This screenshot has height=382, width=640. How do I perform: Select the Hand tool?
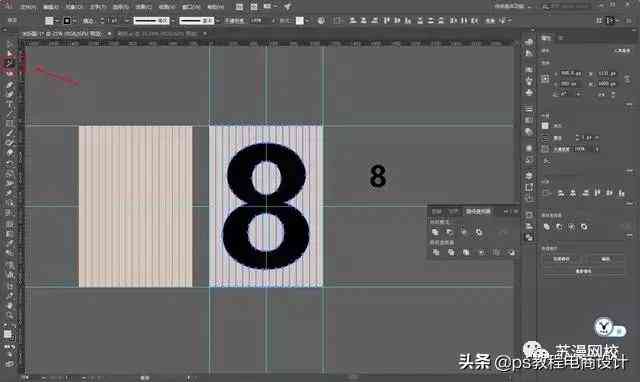point(10,305)
